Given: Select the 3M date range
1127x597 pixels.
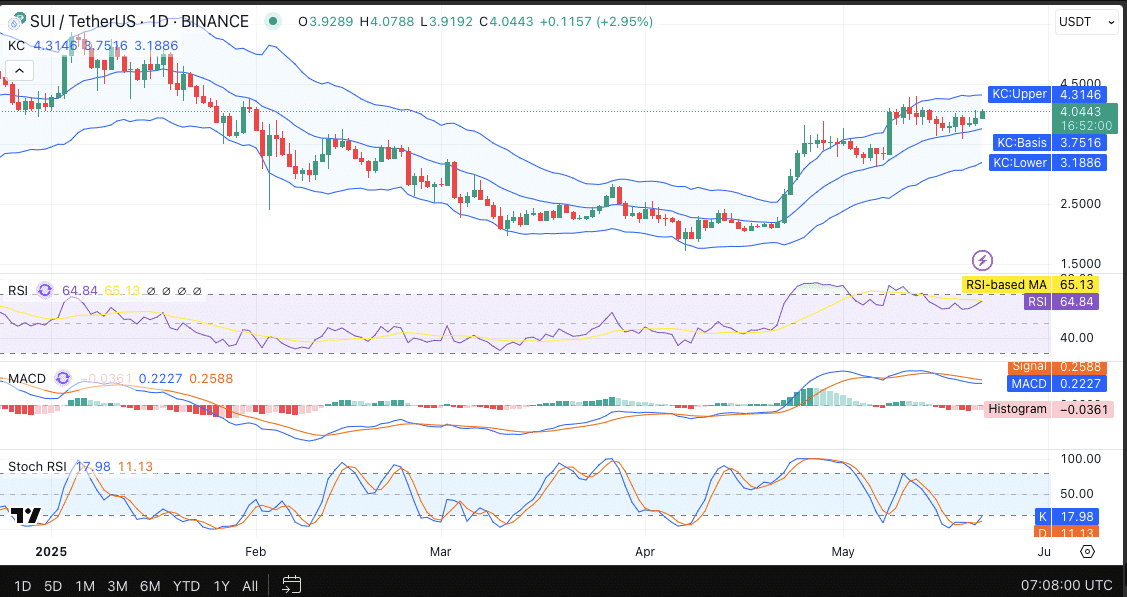Looking at the screenshot, I should pos(117,586).
